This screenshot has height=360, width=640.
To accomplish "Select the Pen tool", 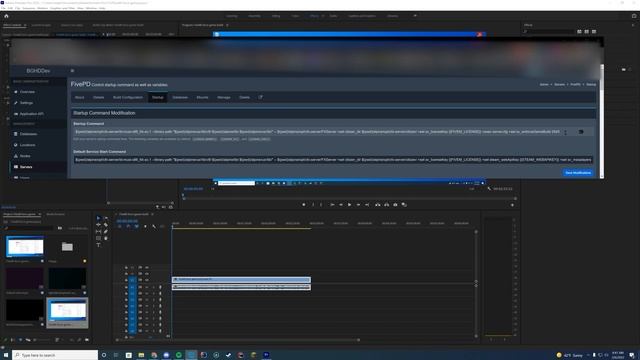I will (106, 231).
